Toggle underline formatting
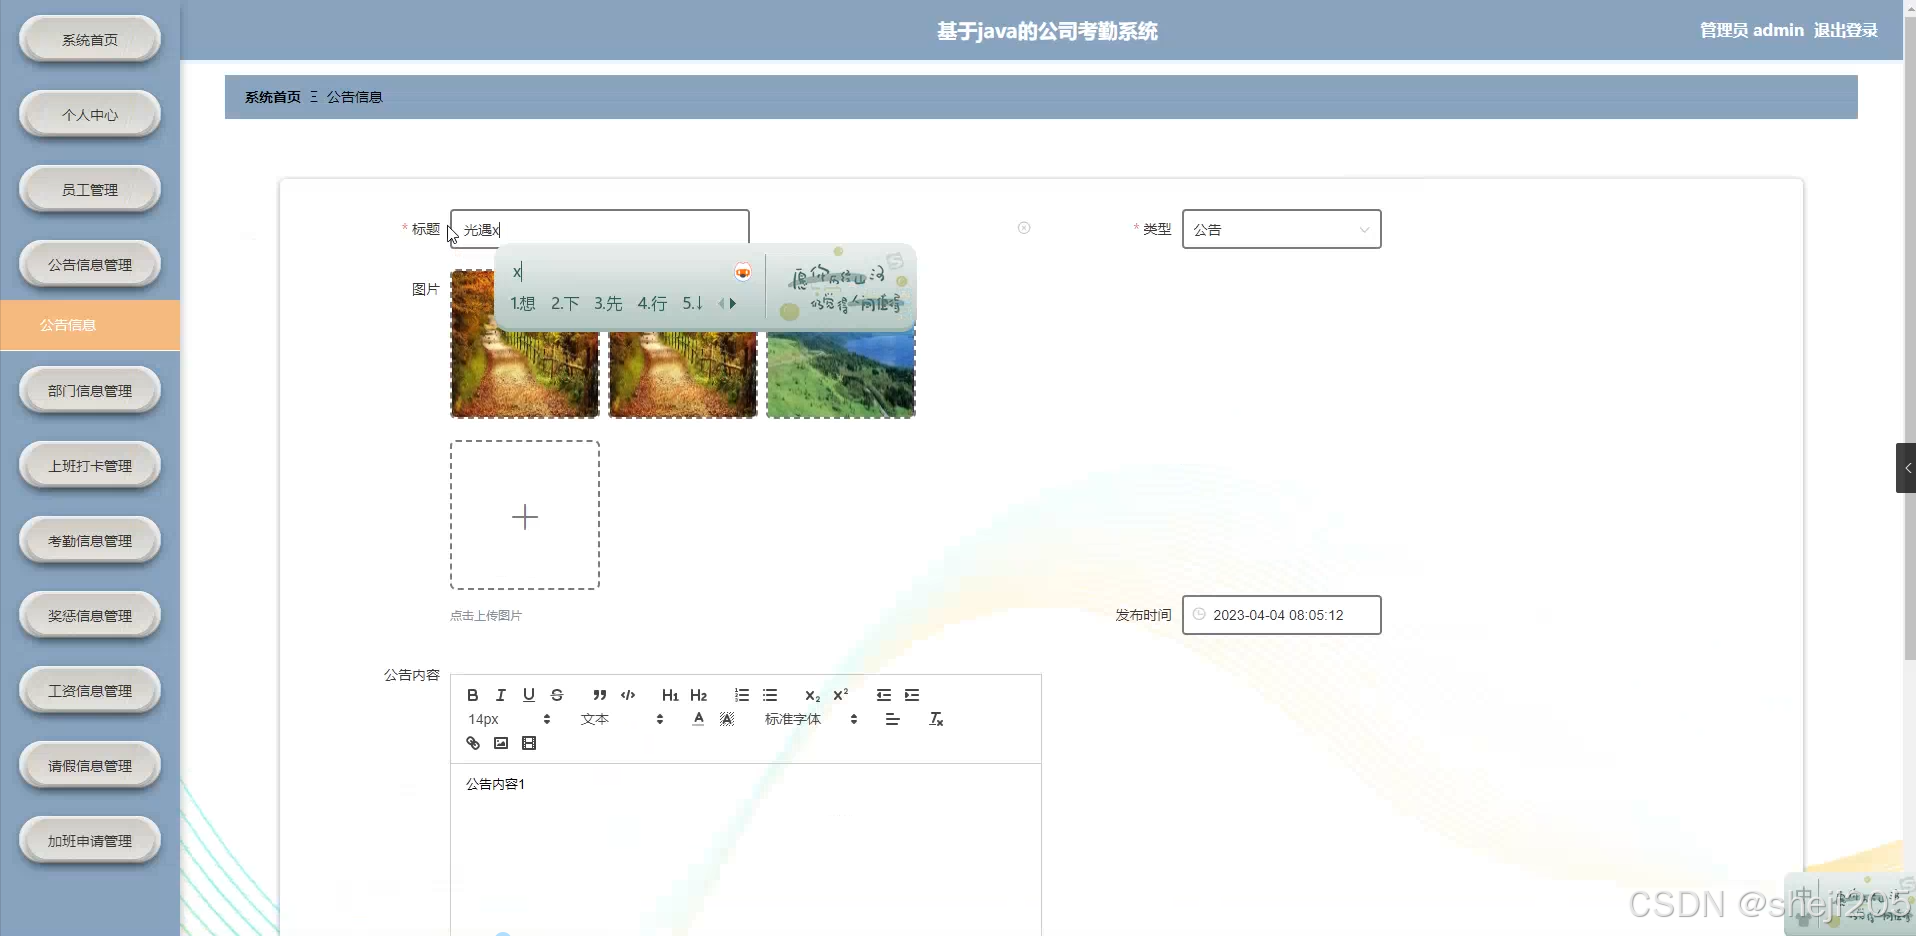The width and height of the screenshot is (1916, 936). tap(527, 695)
